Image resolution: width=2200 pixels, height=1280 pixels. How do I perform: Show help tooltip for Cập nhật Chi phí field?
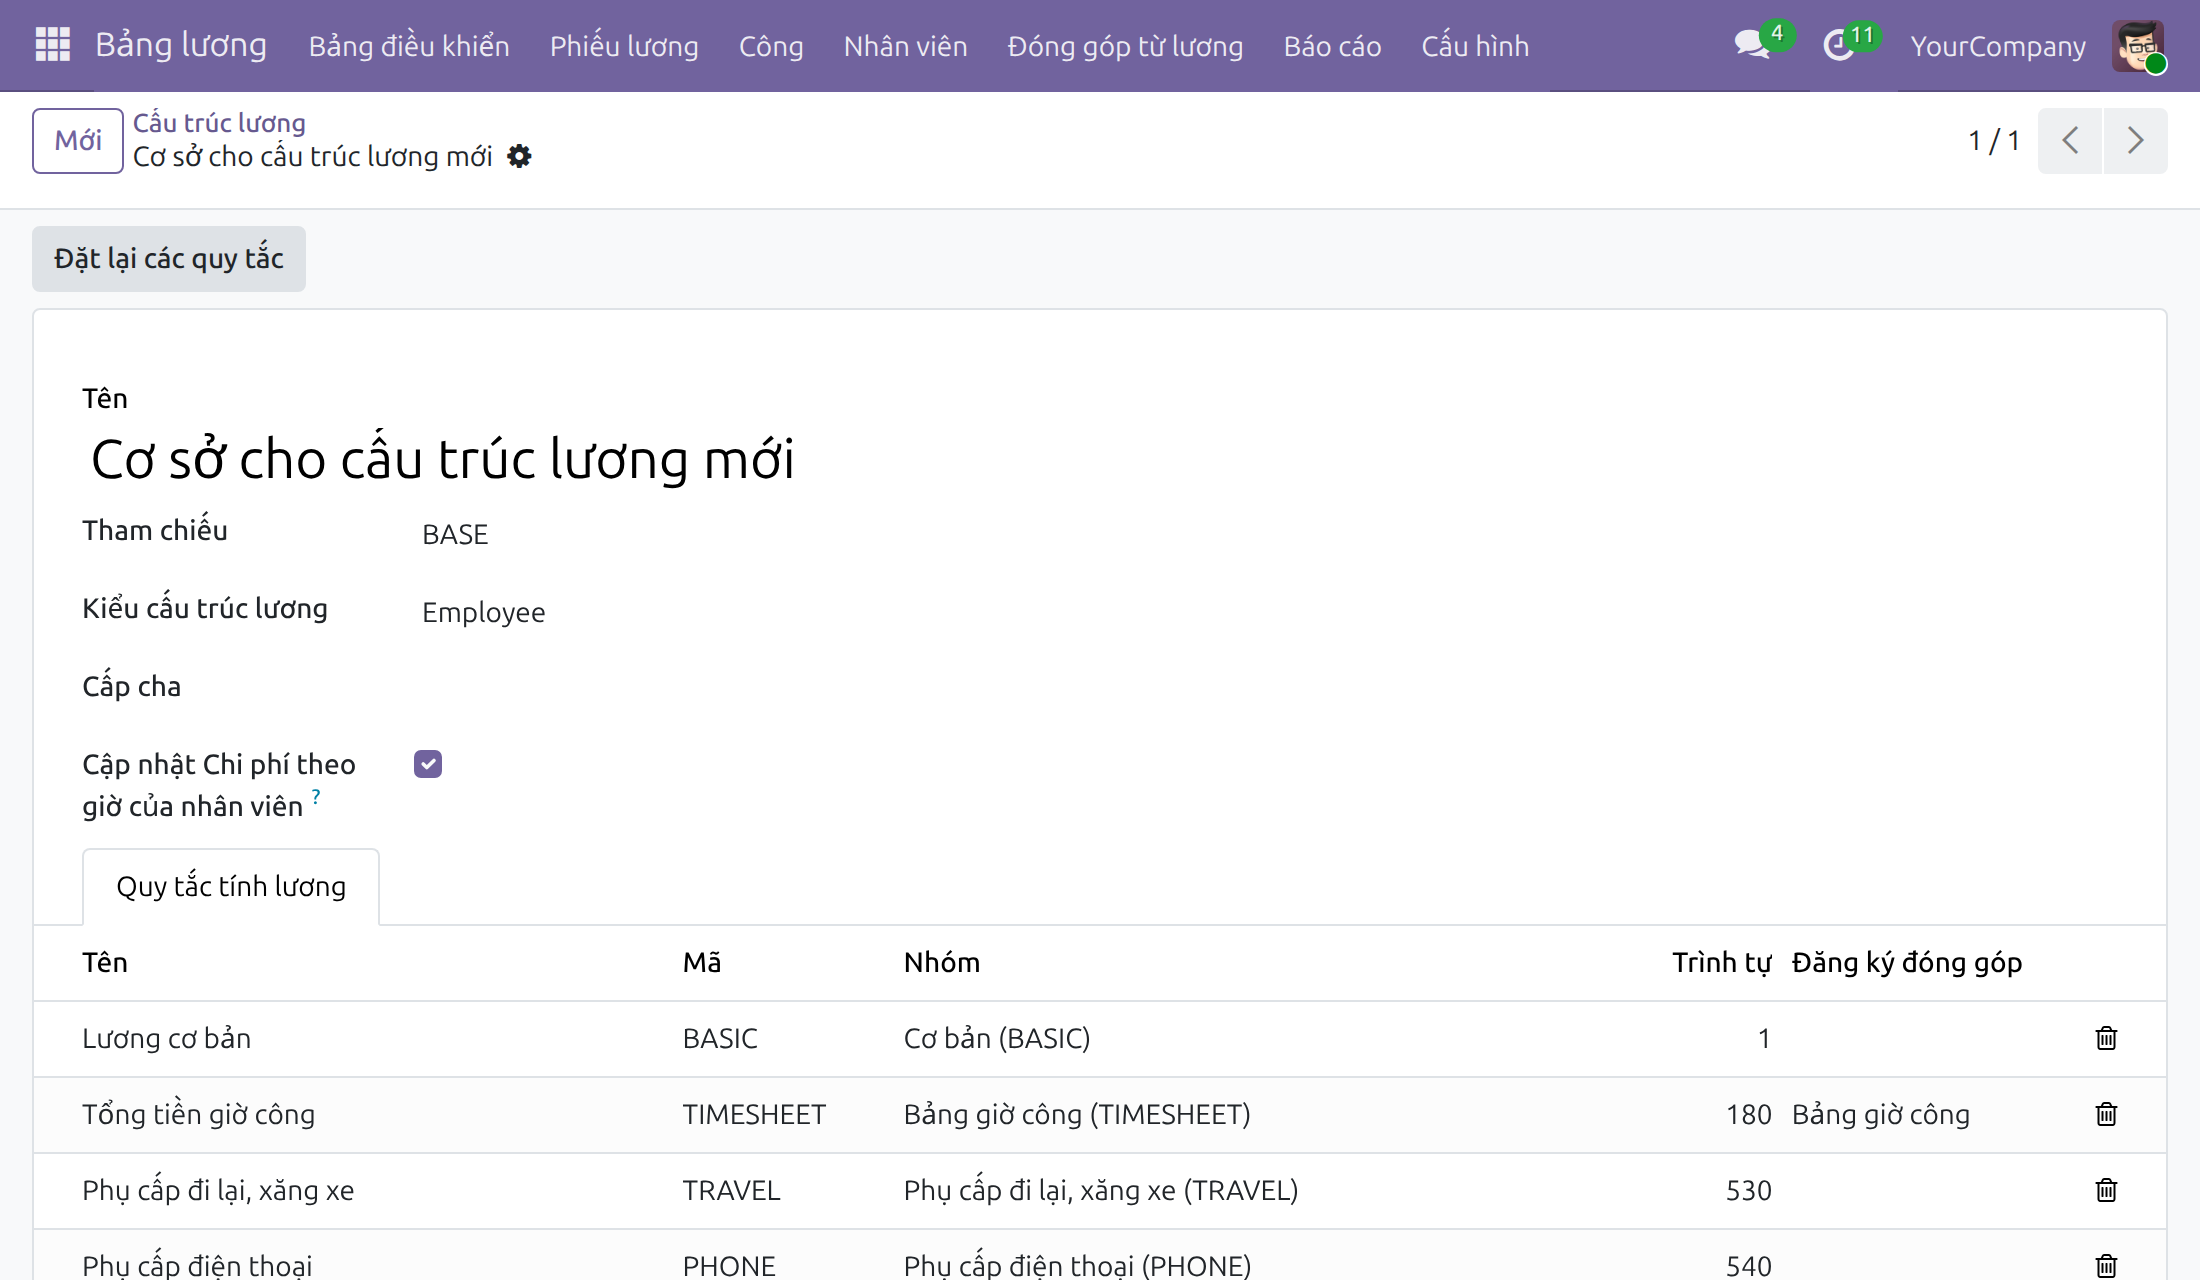coord(316,797)
